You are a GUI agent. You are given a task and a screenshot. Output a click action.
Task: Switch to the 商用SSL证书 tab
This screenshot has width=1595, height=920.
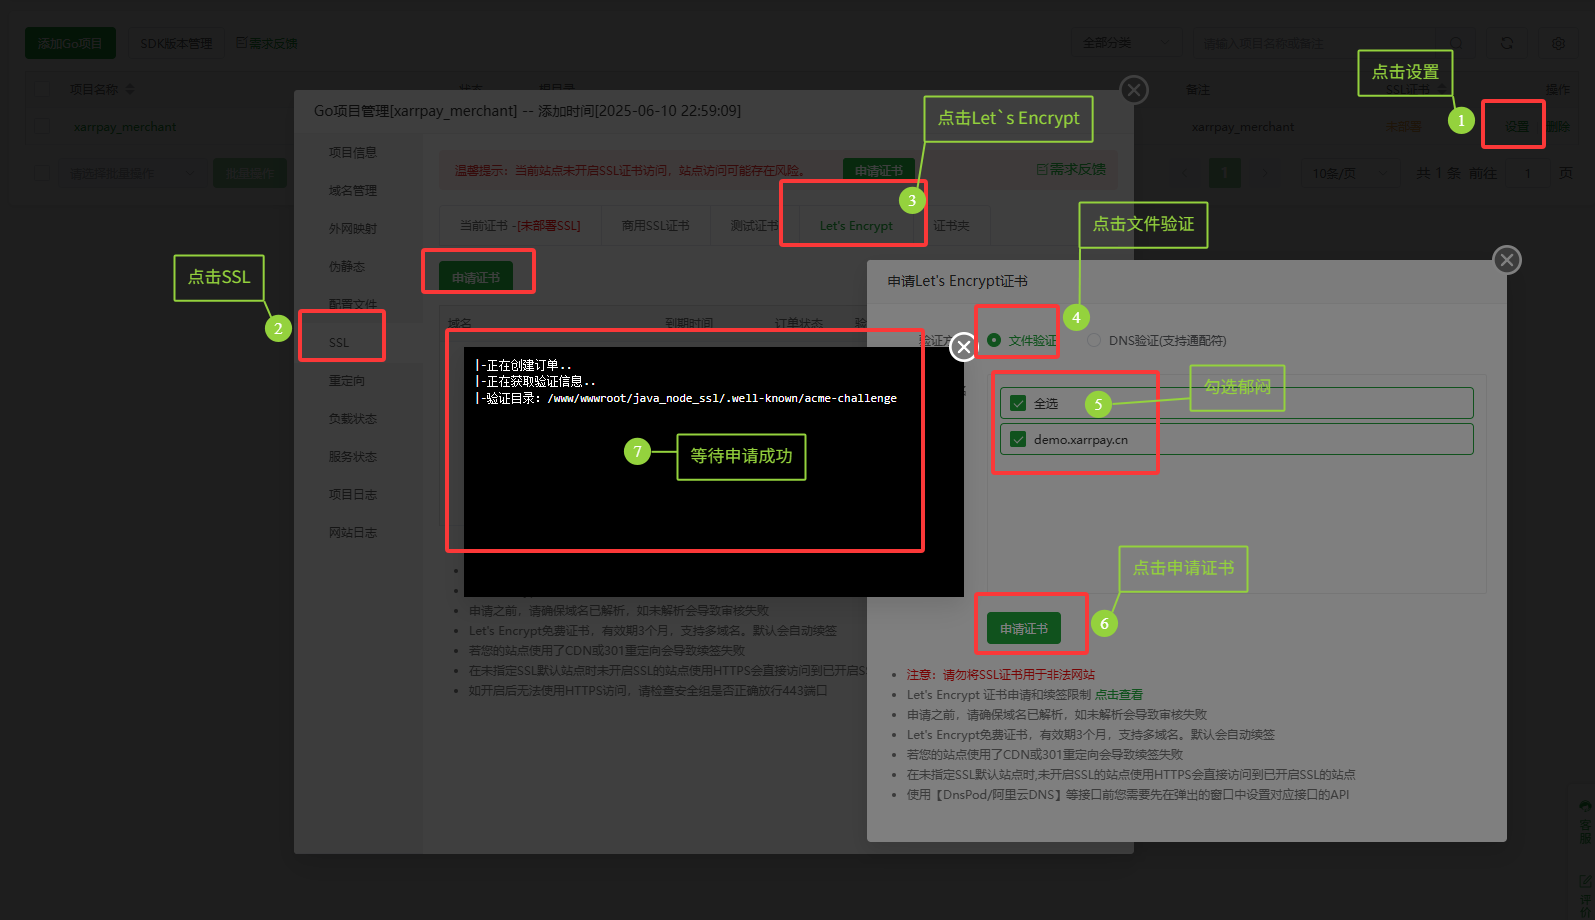point(655,226)
